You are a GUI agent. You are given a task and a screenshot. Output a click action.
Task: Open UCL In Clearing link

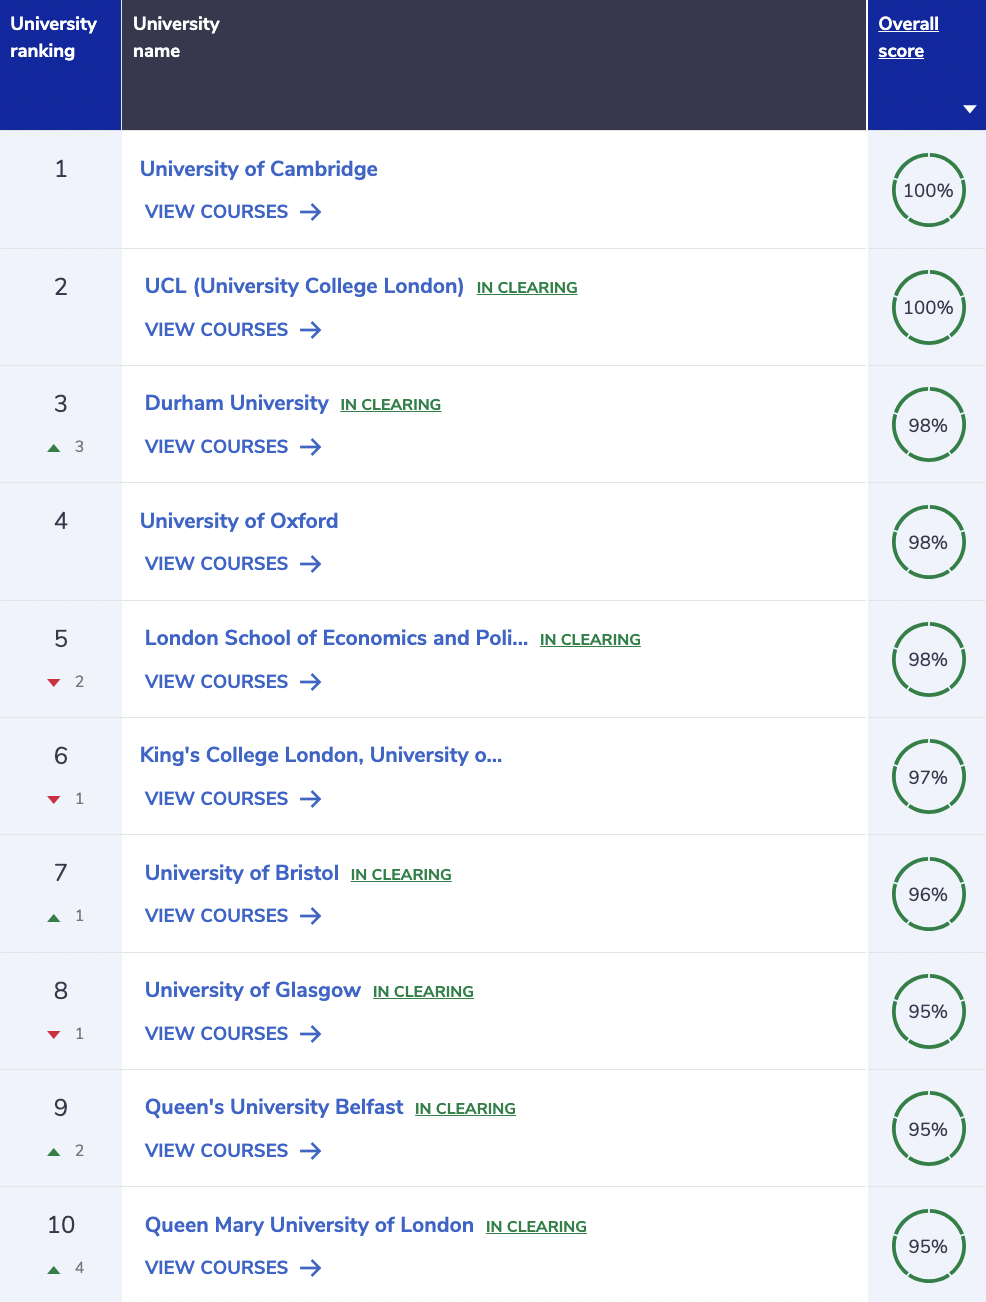(527, 288)
